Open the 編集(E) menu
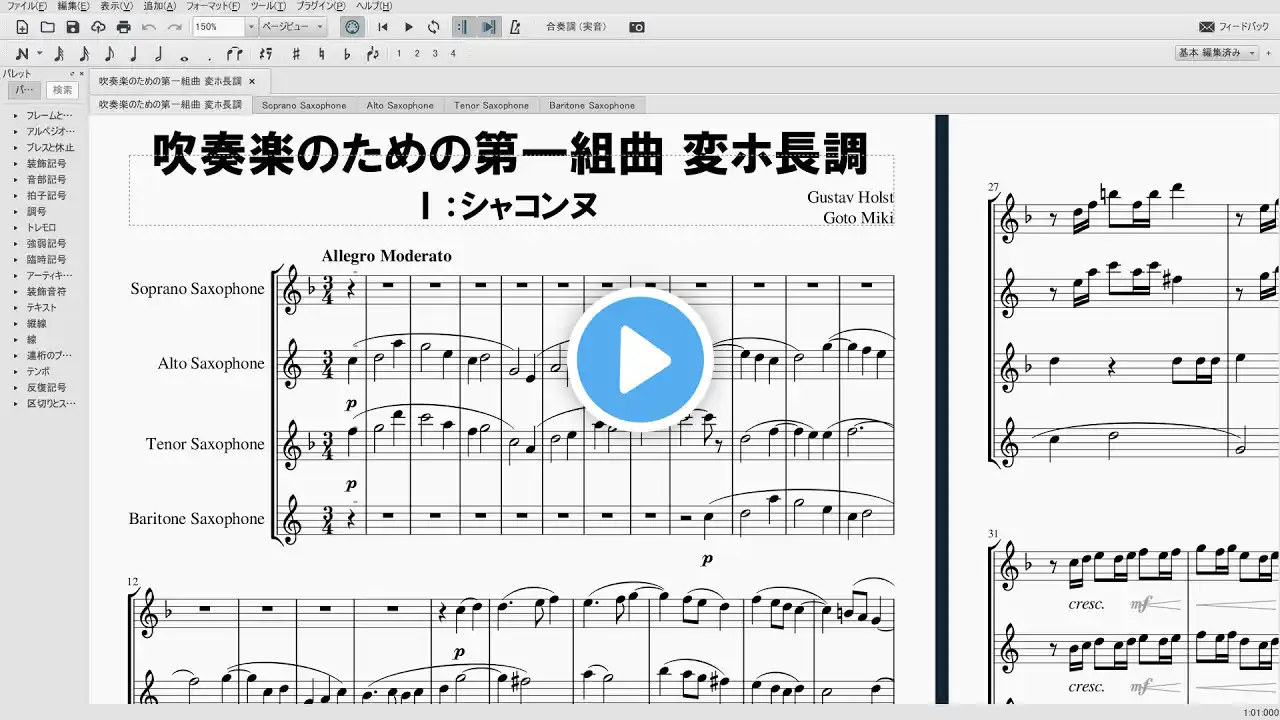1280x720 pixels. [73, 6]
